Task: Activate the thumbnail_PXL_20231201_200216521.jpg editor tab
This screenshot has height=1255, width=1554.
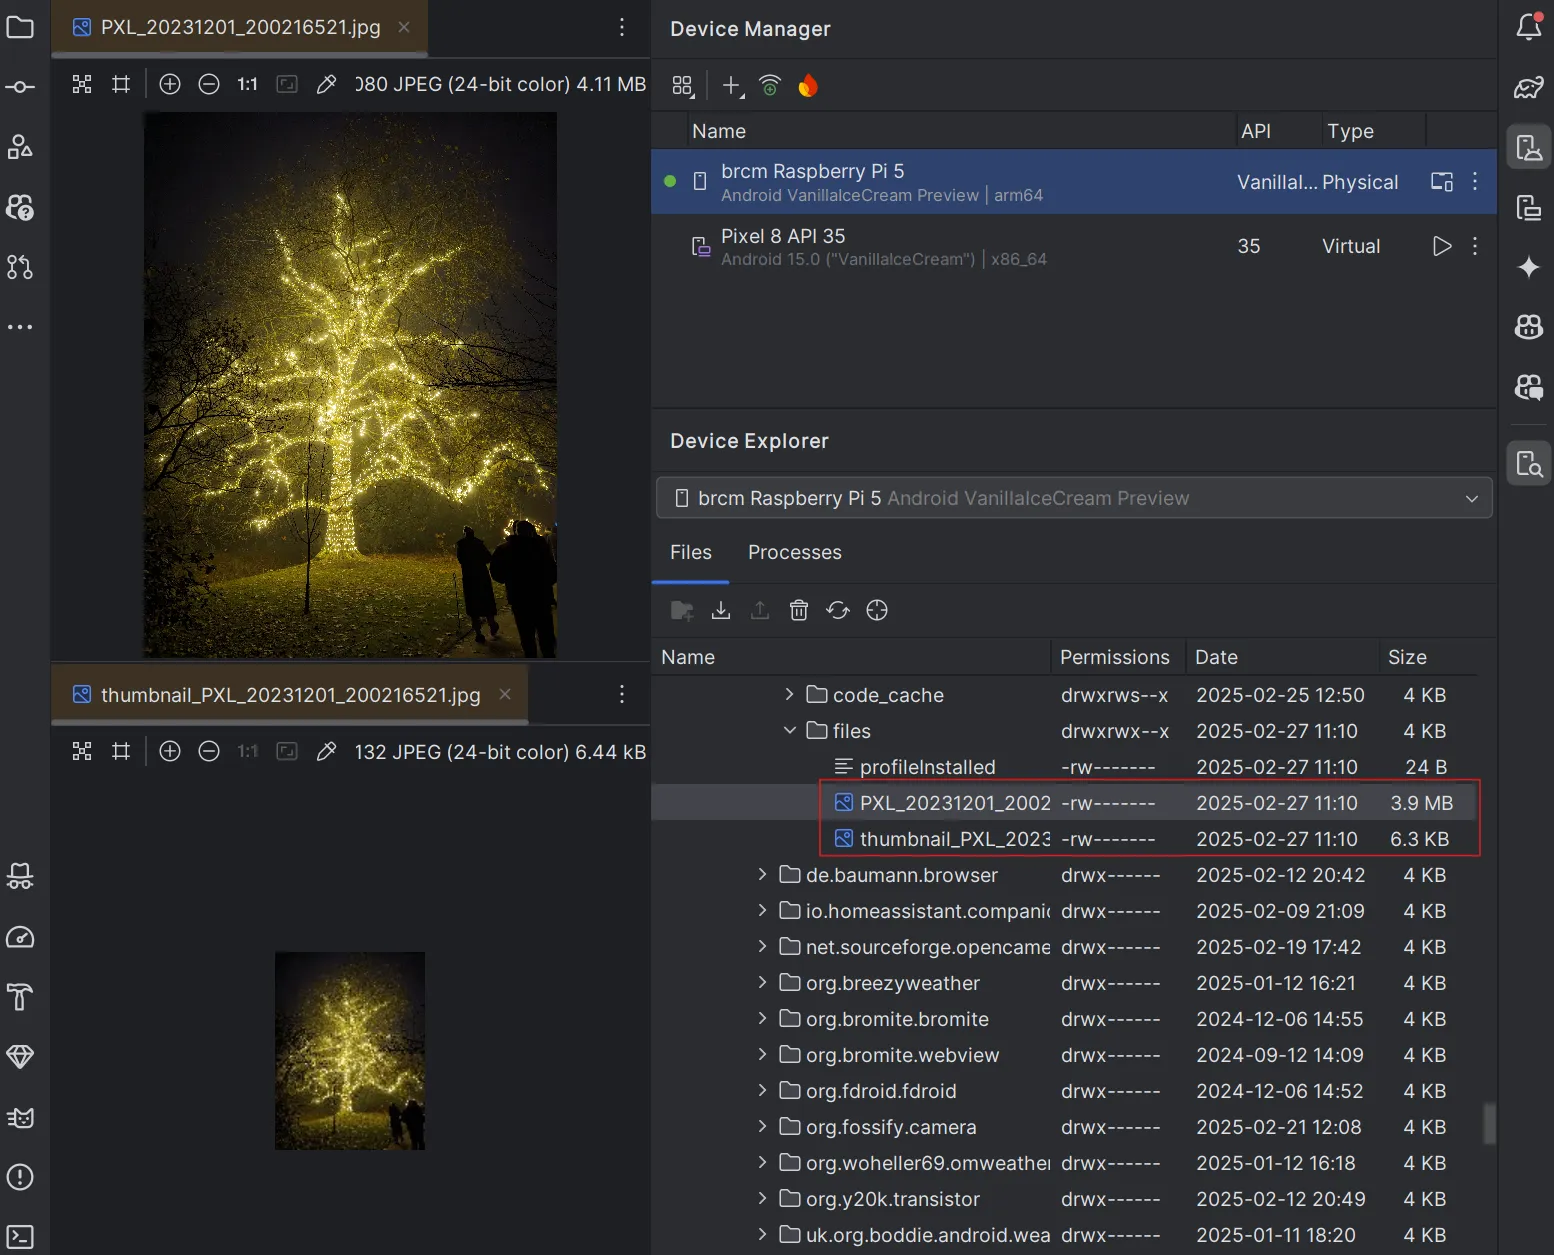Action: point(290,695)
